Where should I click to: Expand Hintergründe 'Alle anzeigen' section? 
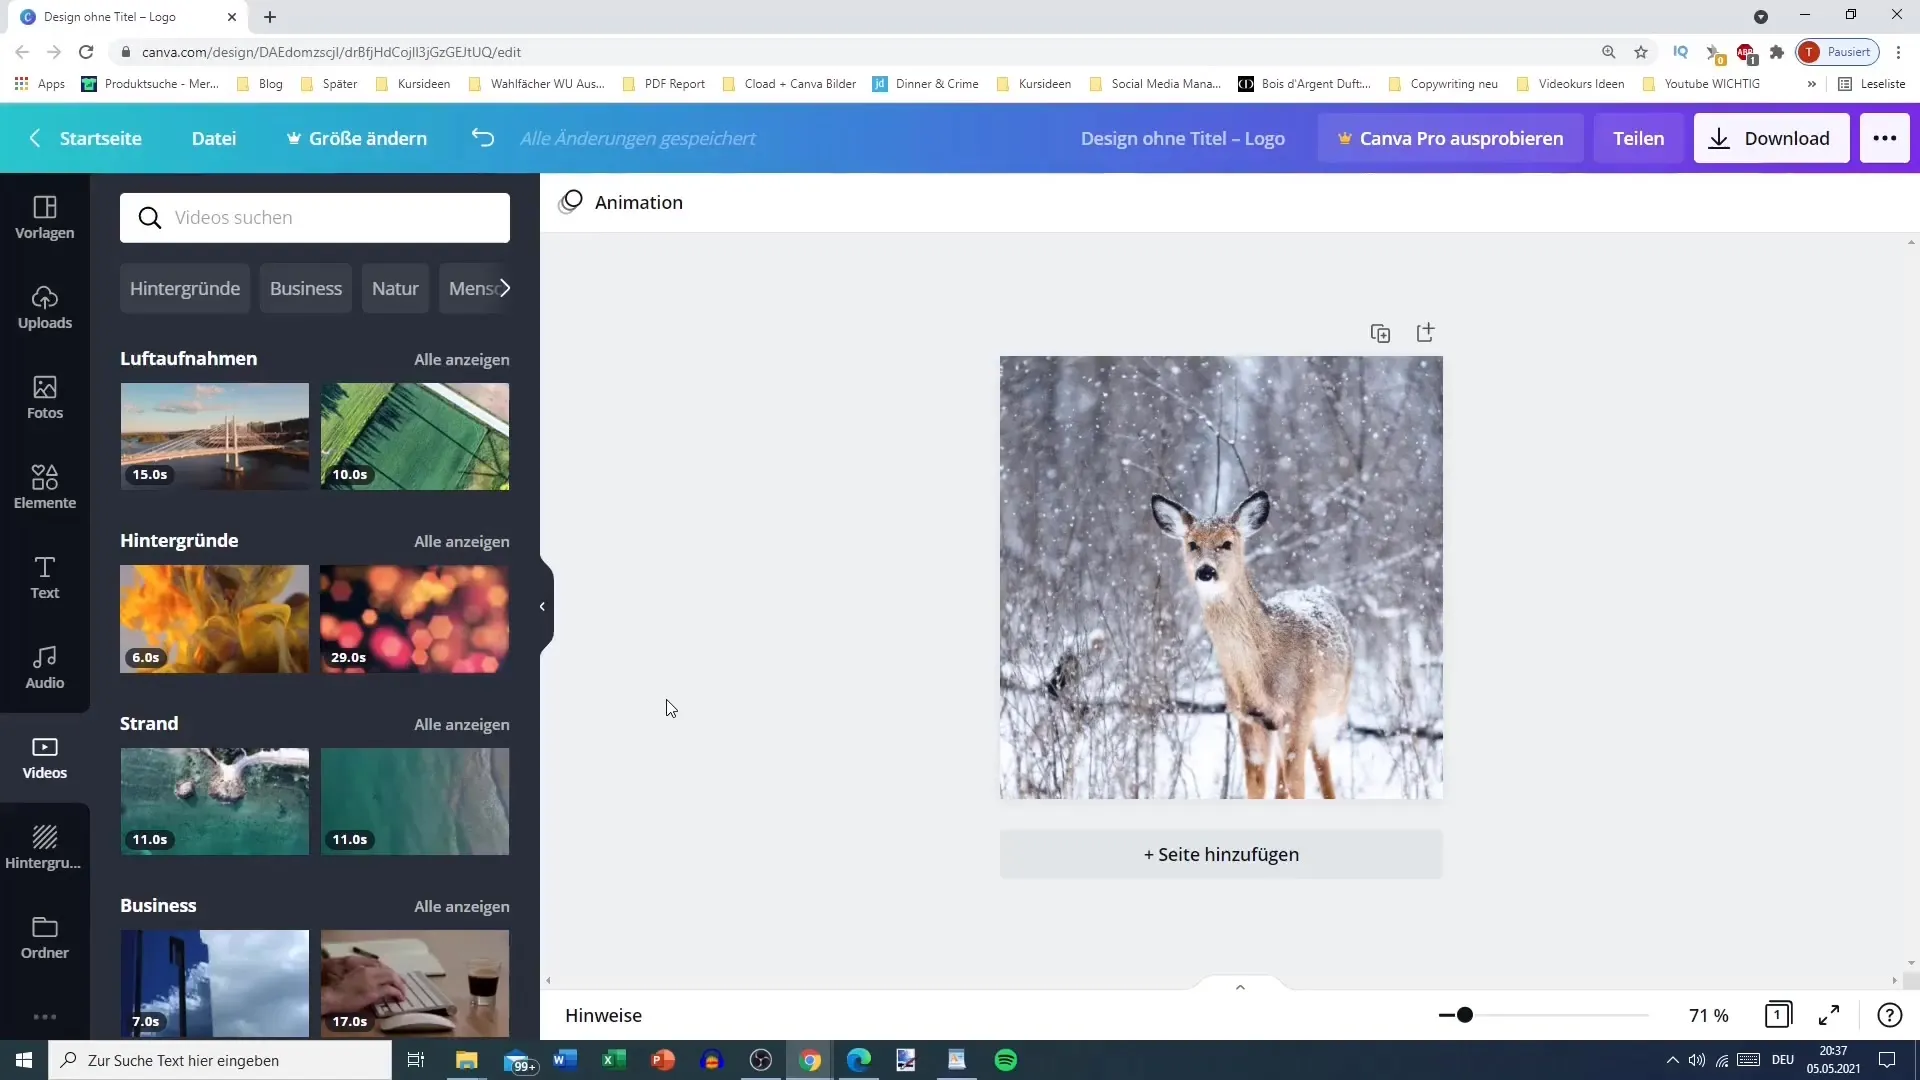(x=462, y=541)
